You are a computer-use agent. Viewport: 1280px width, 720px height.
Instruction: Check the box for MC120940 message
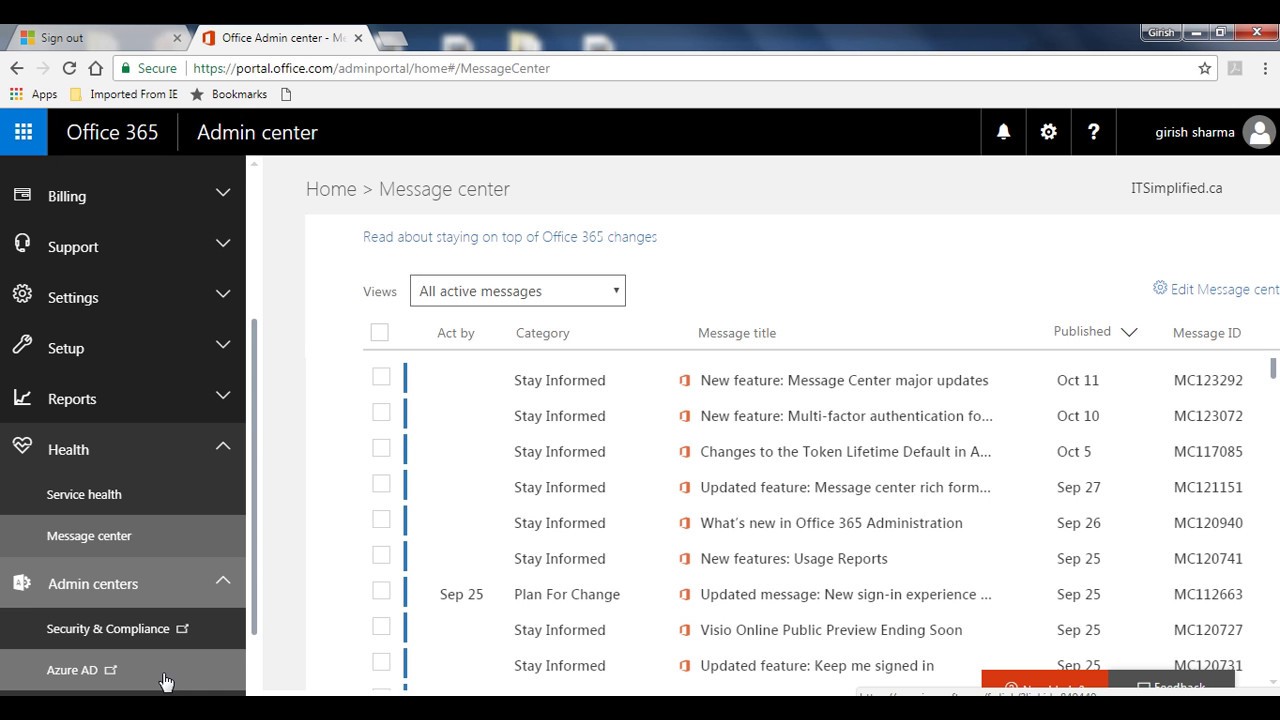pyautogui.click(x=381, y=519)
